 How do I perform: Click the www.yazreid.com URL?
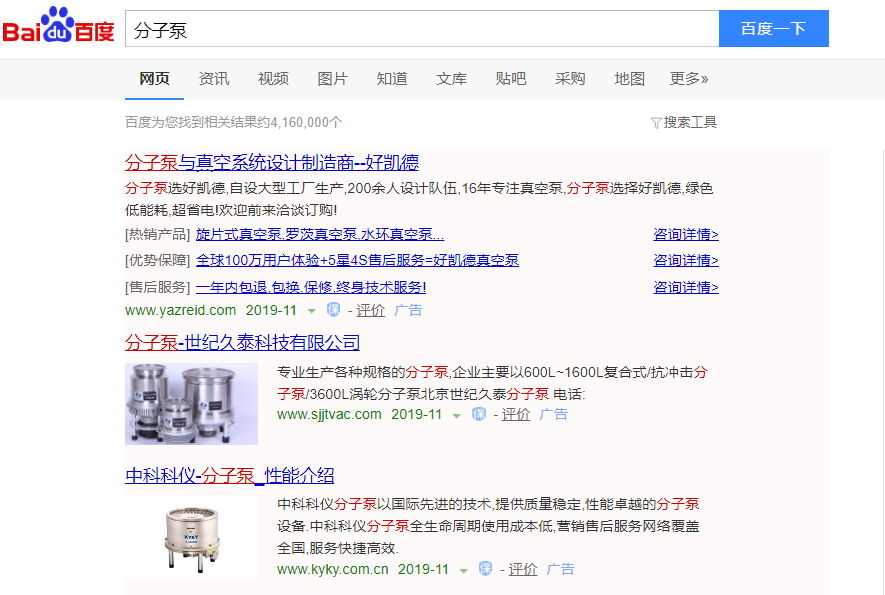181,310
